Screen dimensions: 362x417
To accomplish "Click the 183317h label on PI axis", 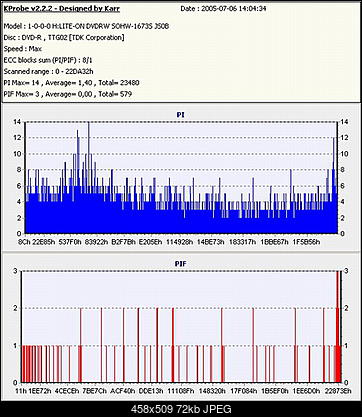I will [x=242, y=242].
